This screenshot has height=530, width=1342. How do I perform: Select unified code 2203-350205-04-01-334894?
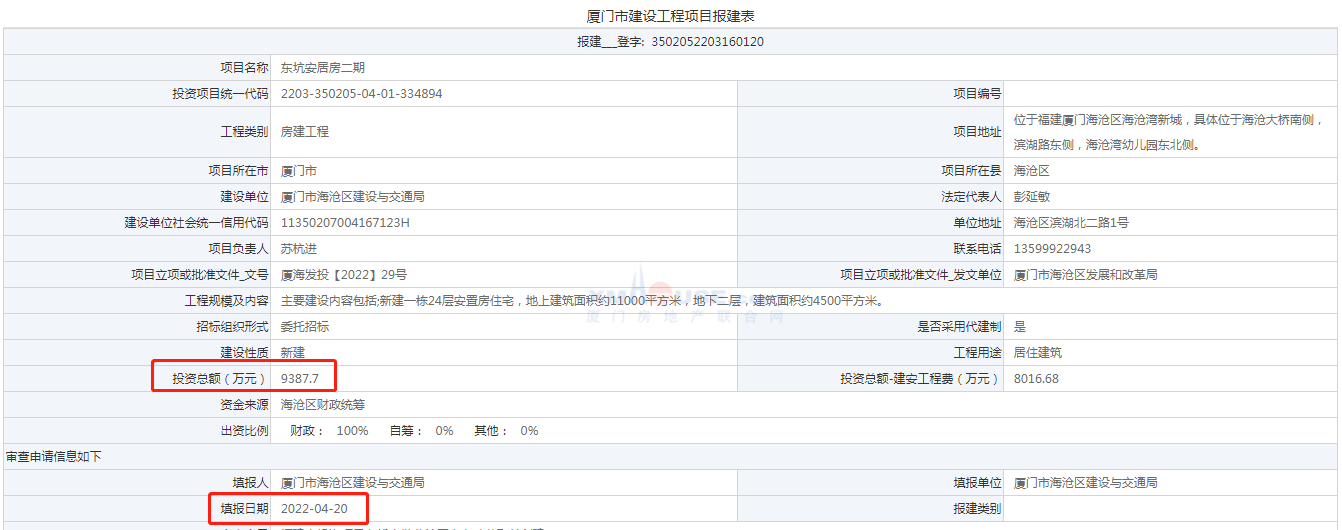pyautogui.click(x=361, y=94)
